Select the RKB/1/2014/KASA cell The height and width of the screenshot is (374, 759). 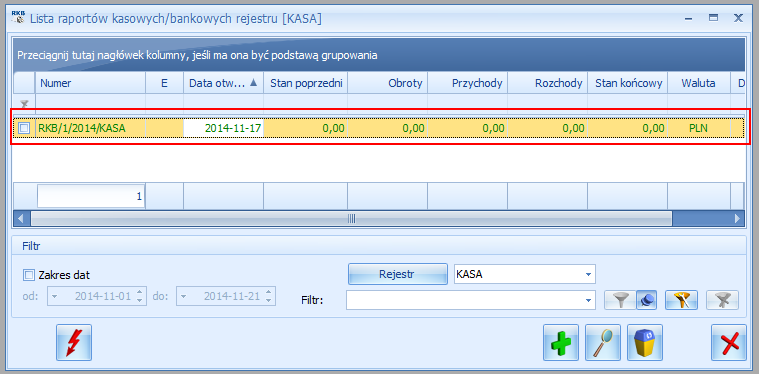pos(90,128)
